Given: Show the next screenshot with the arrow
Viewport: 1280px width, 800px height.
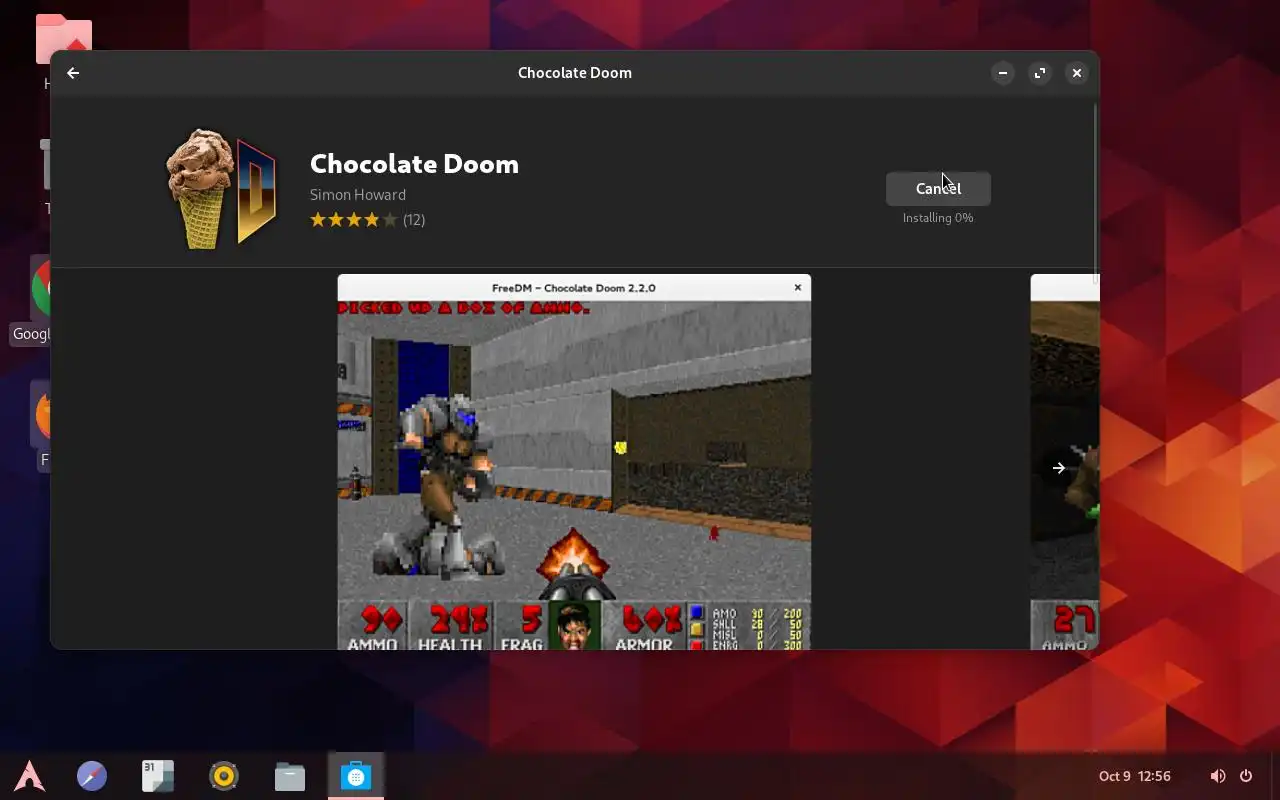Looking at the screenshot, I should [1059, 468].
